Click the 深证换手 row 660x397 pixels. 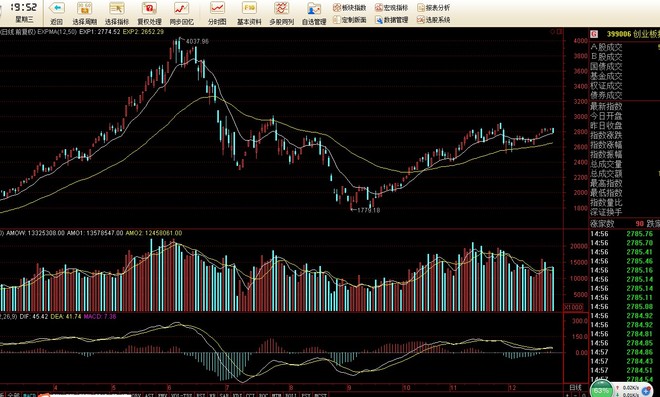[x=606, y=212]
